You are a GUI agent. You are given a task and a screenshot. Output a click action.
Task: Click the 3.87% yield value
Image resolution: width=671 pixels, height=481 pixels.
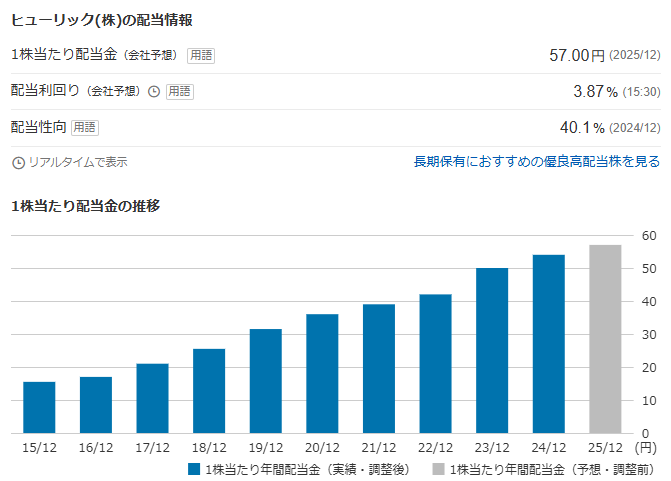[595, 91]
